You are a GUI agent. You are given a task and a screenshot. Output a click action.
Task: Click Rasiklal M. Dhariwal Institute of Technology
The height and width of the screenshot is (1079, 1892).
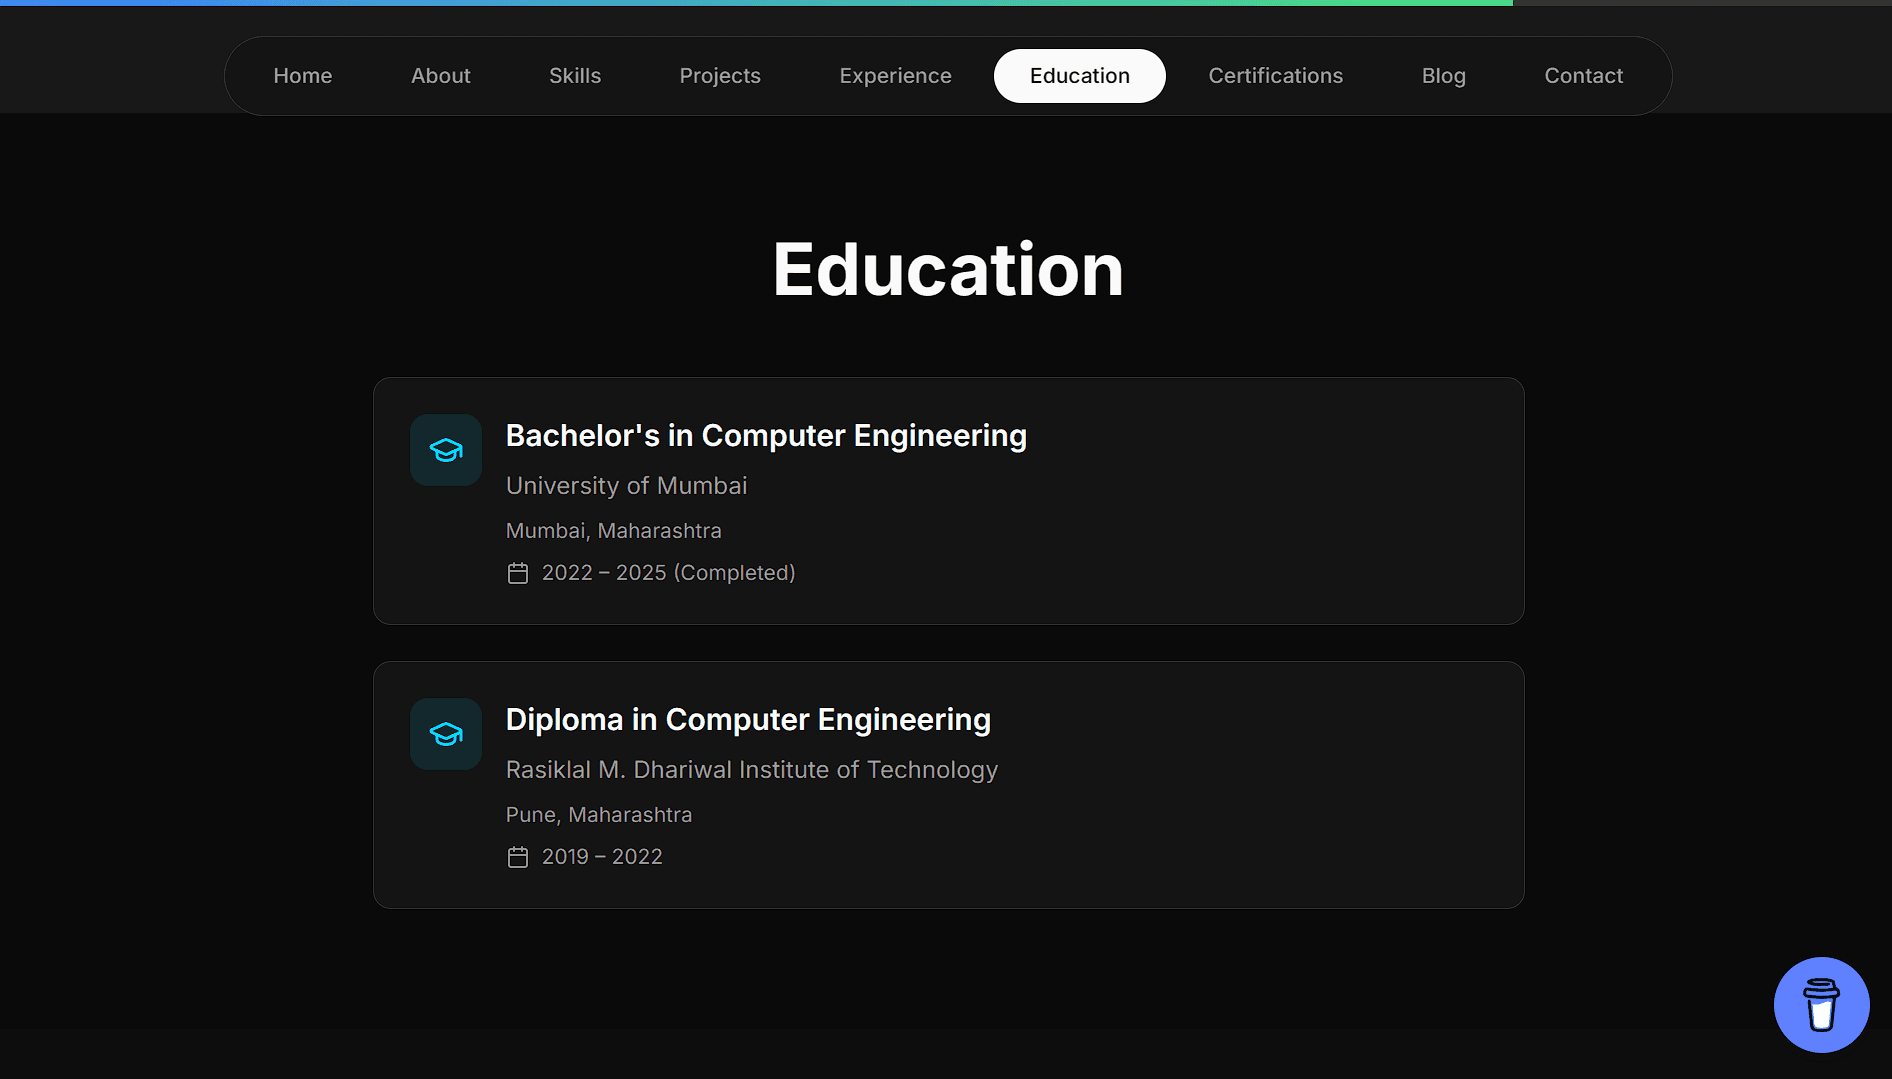tap(751, 770)
